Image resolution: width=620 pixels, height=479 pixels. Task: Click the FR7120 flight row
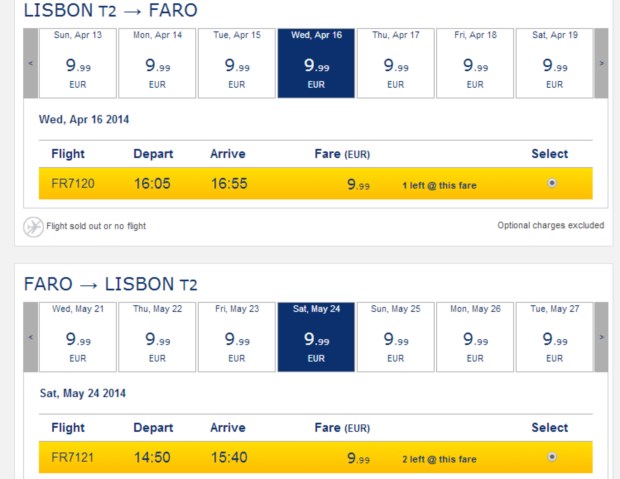pyautogui.click(x=300, y=184)
